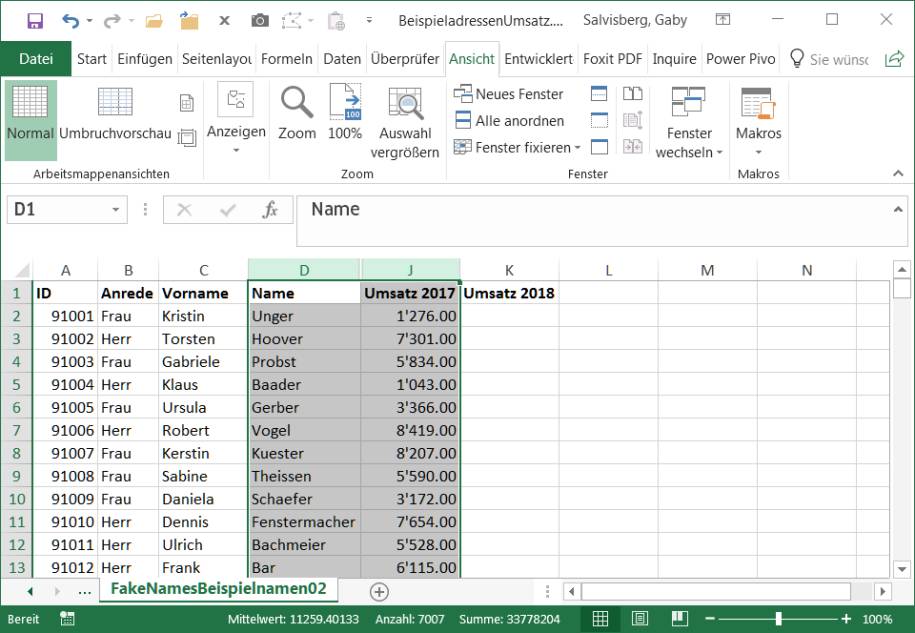Click the previous sheet navigation arrow
Viewport: 915px width, 633px height.
(30, 592)
